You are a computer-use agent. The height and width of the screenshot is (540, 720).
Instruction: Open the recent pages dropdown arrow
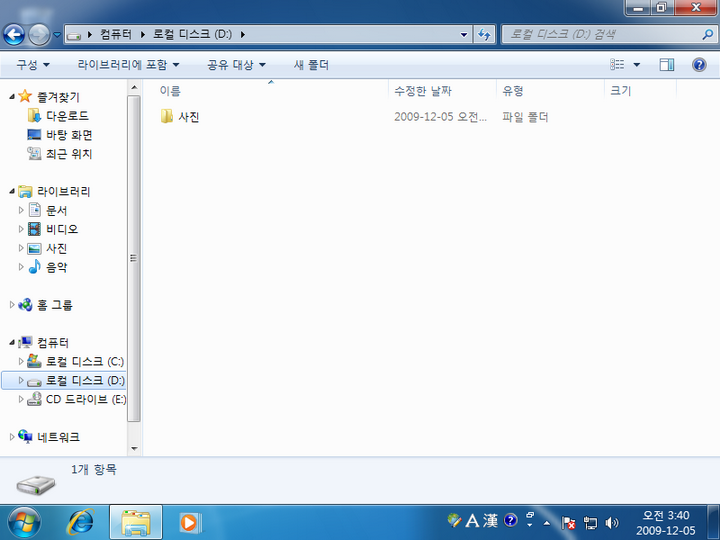pos(57,34)
